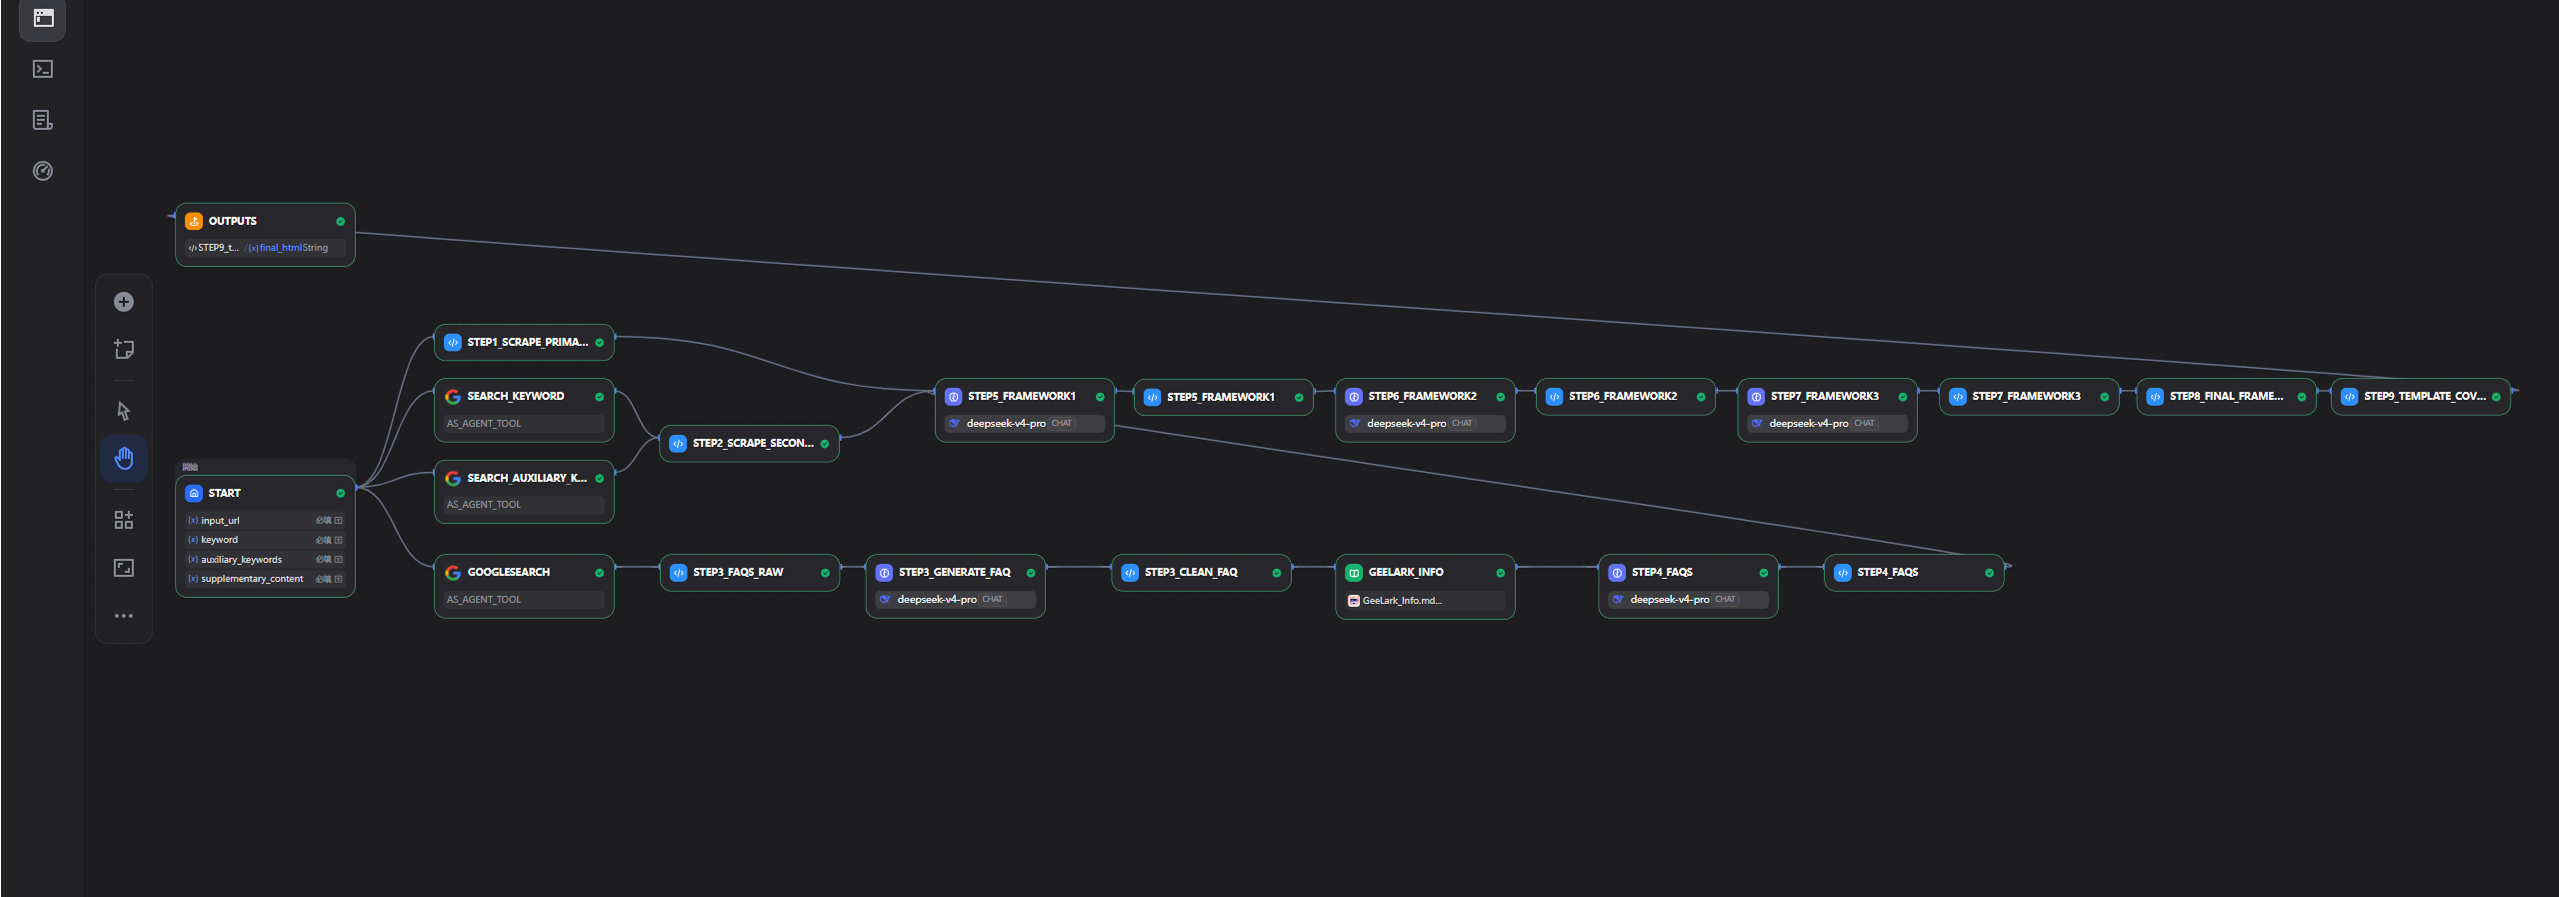Click the Google icon on GOOGLESEARCH

click(453, 572)
